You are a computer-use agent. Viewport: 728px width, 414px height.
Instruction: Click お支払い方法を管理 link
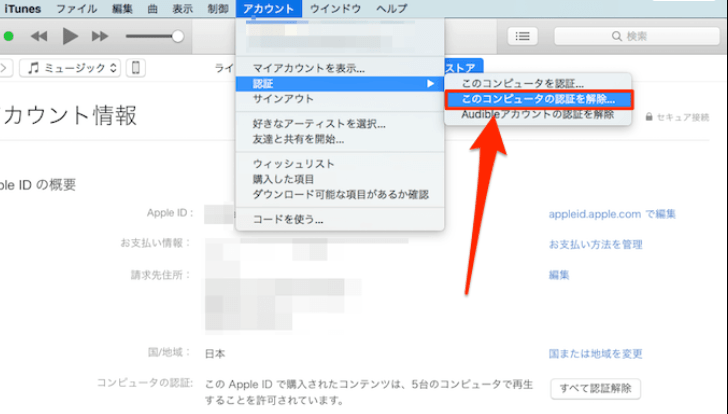click(596, 245)
